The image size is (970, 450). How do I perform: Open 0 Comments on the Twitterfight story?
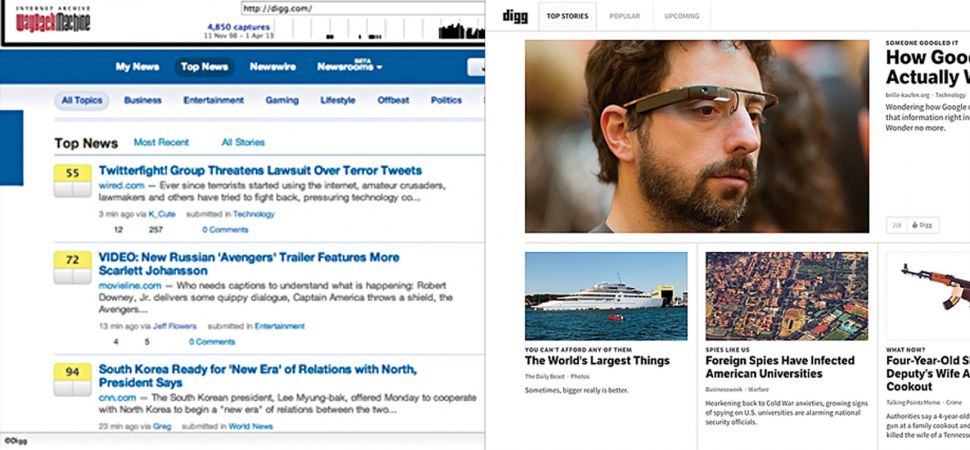tap(225, 230)
